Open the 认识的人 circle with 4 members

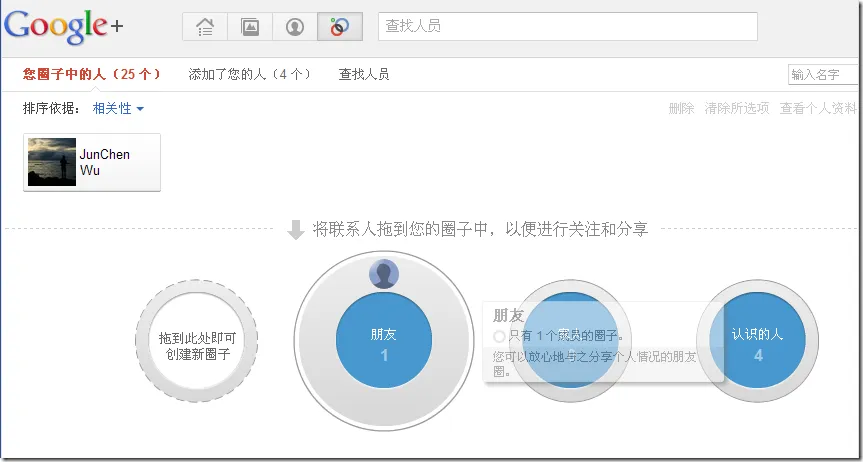(757, 341)
